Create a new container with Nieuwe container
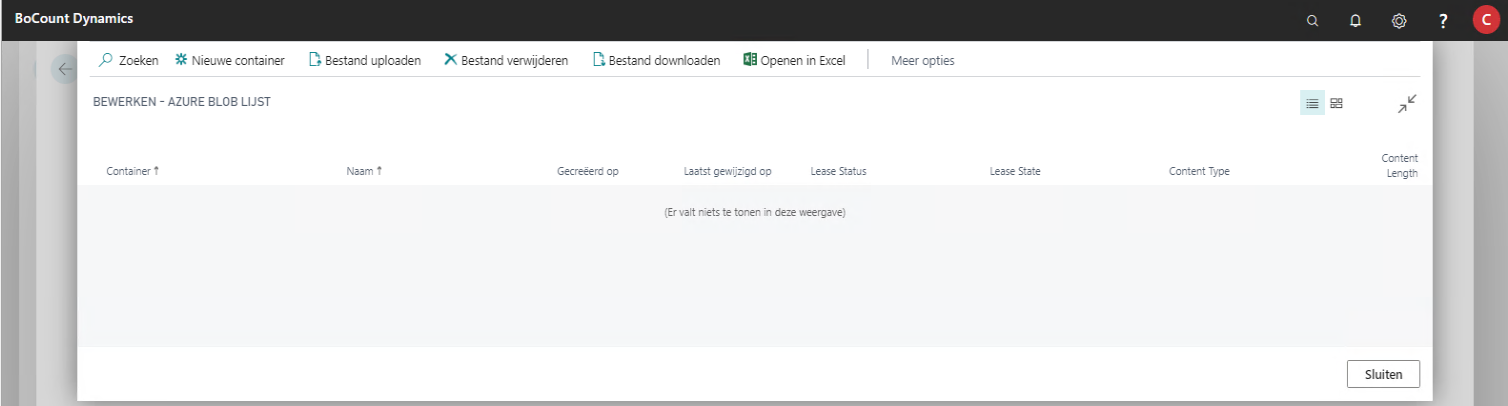1508x406 pixels. 229,60
